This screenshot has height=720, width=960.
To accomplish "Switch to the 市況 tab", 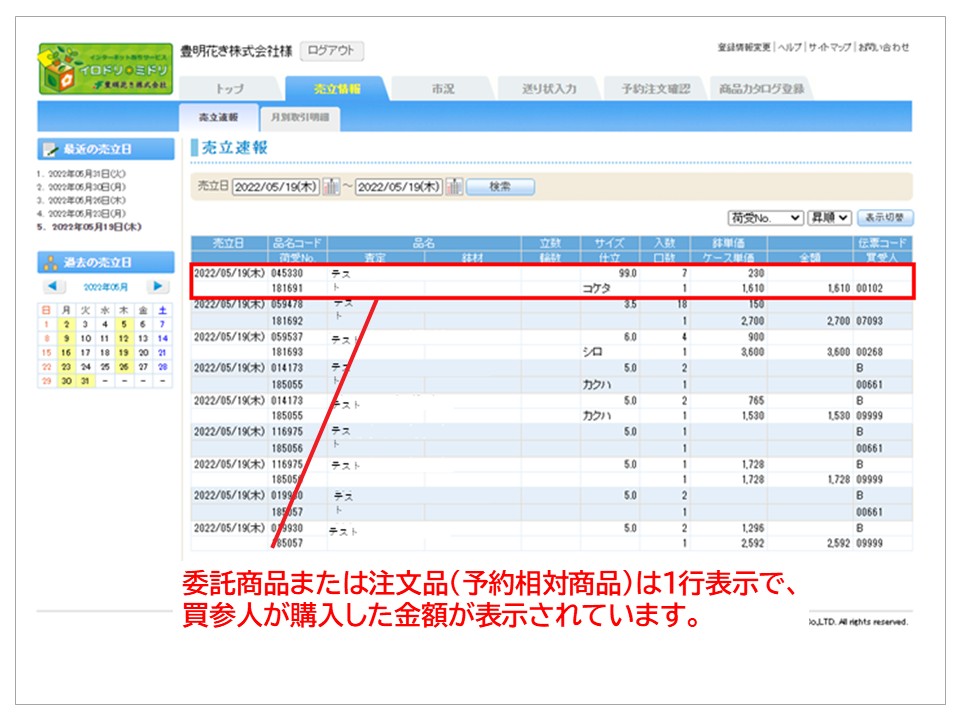I will (442, 89).
